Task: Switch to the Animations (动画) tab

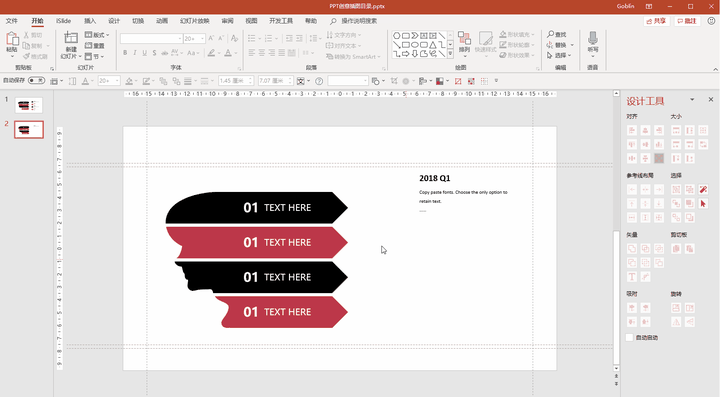Action: [162, 21]
